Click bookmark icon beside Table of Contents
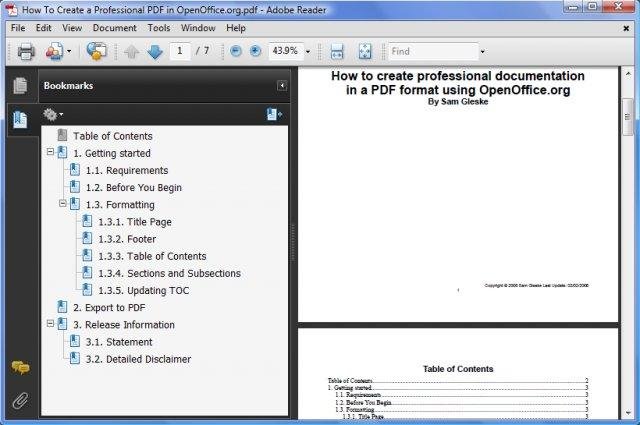Screen dimensions: 640x425 pos(62,135)
